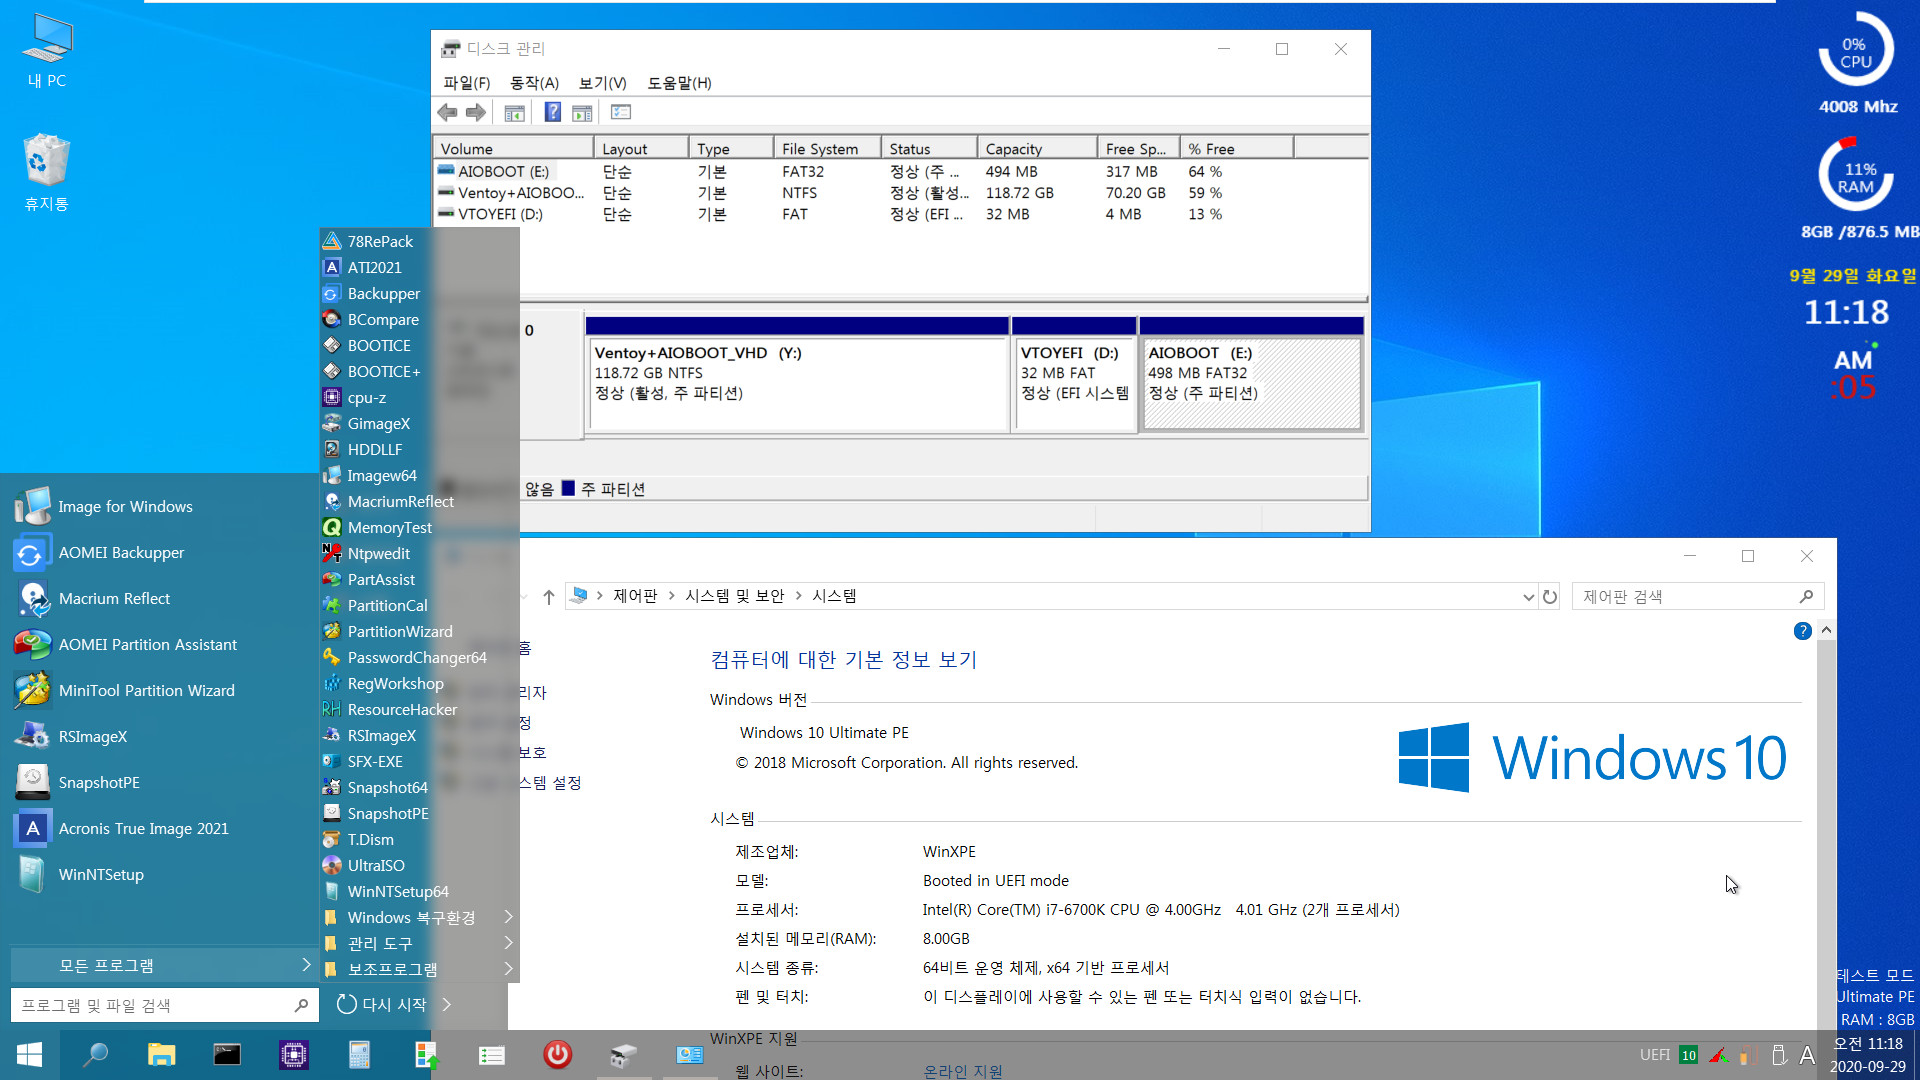Viewport: 1920px width, 1080px height.
Task: Expand the 모든 프로그램 list
Action: point(164,966)
